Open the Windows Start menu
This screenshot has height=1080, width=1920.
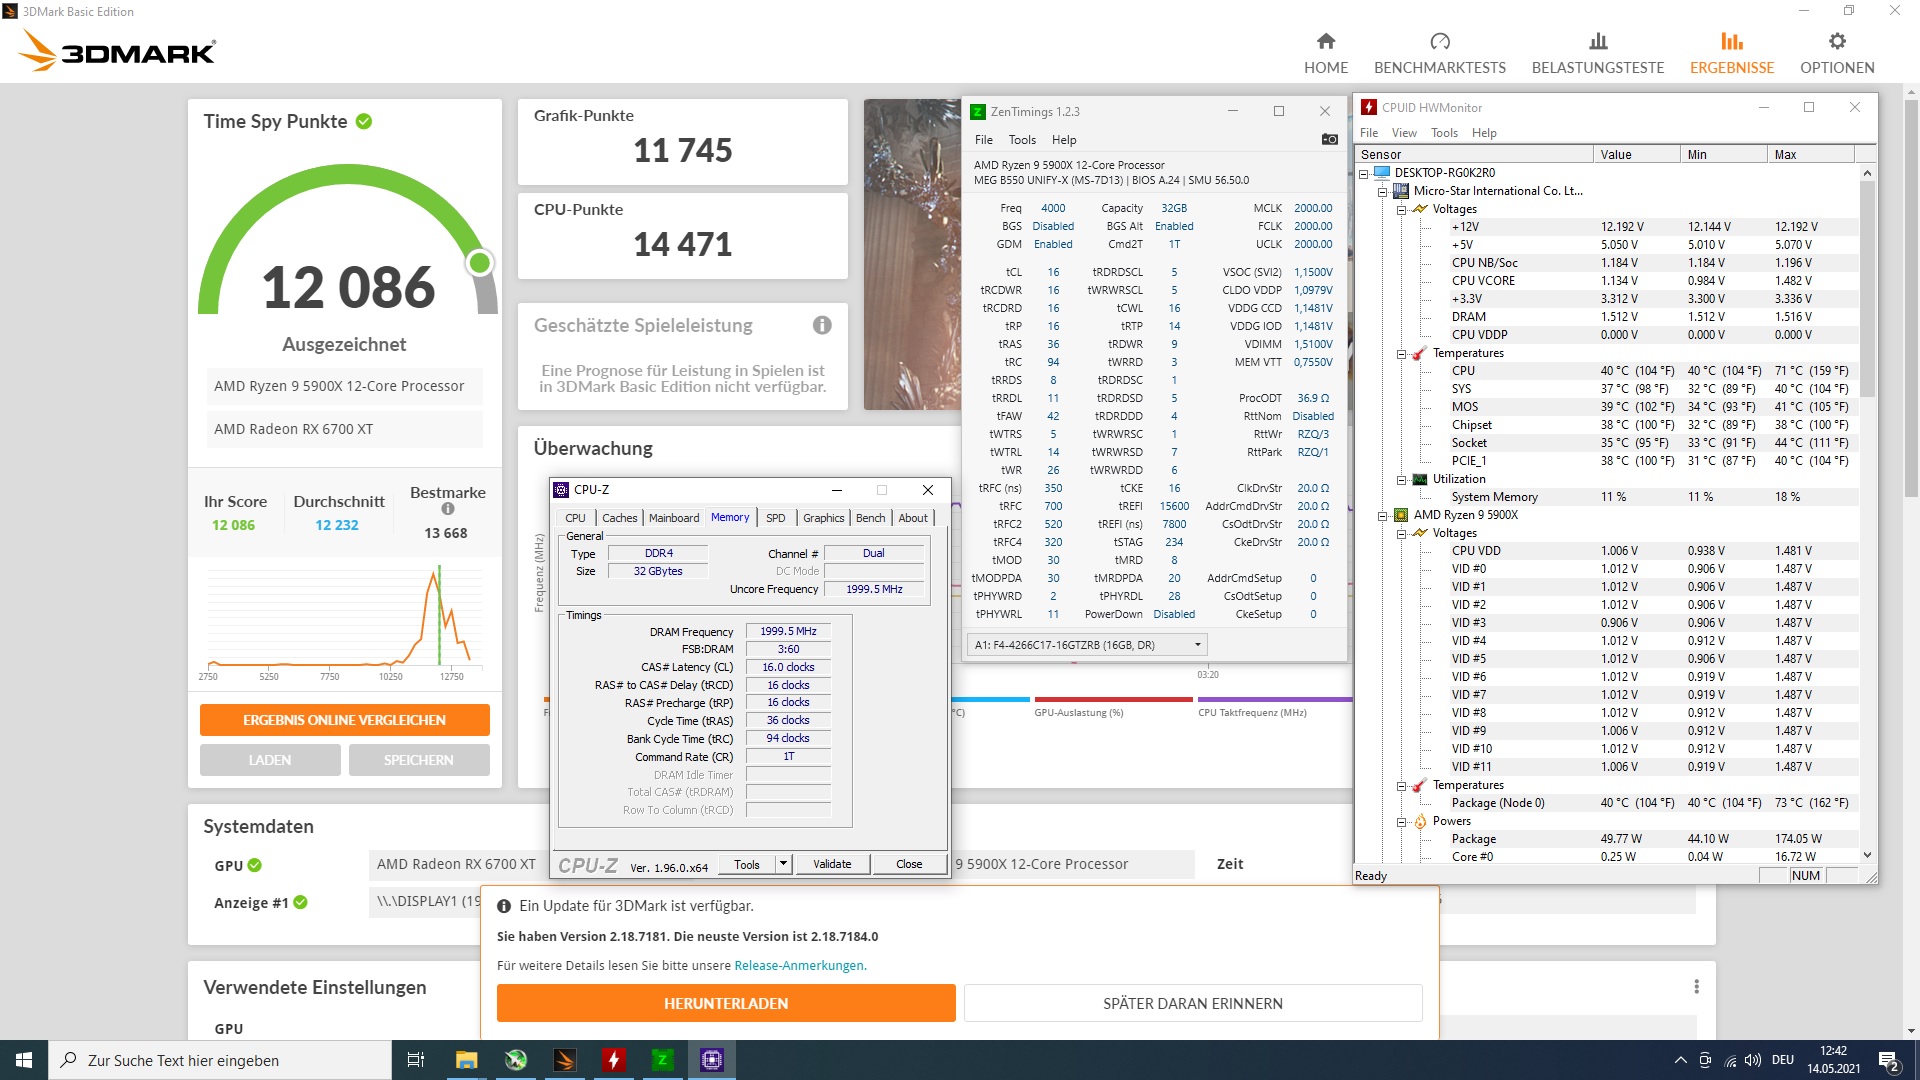(x=24, y=1060)
